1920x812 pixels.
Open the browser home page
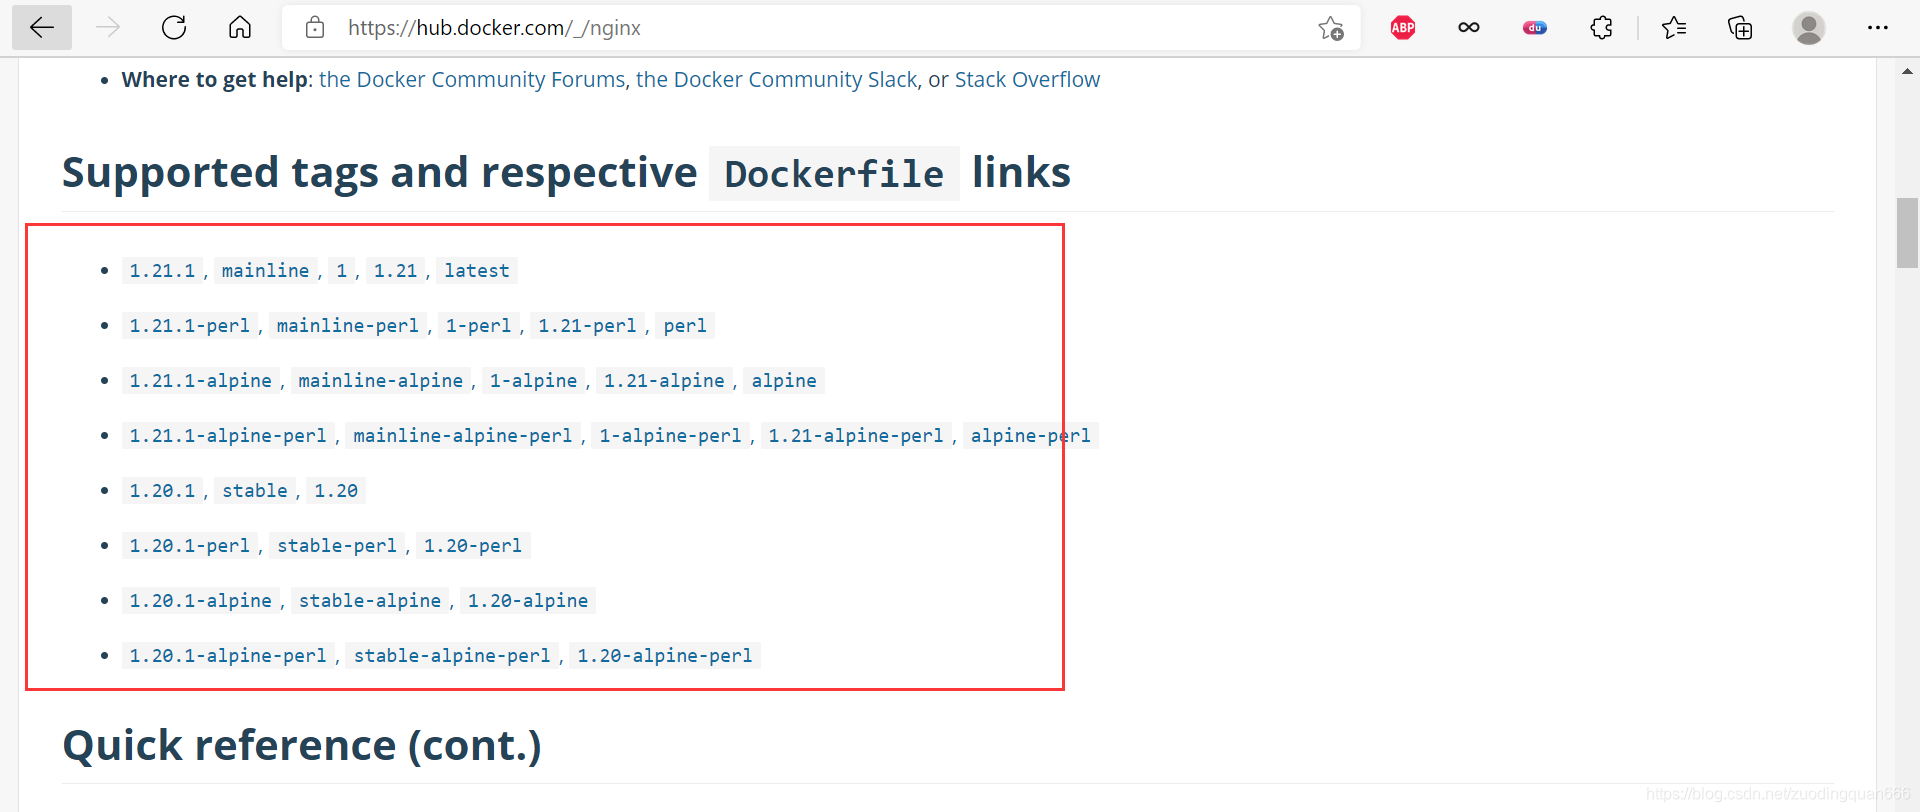(x=240, y=27)
